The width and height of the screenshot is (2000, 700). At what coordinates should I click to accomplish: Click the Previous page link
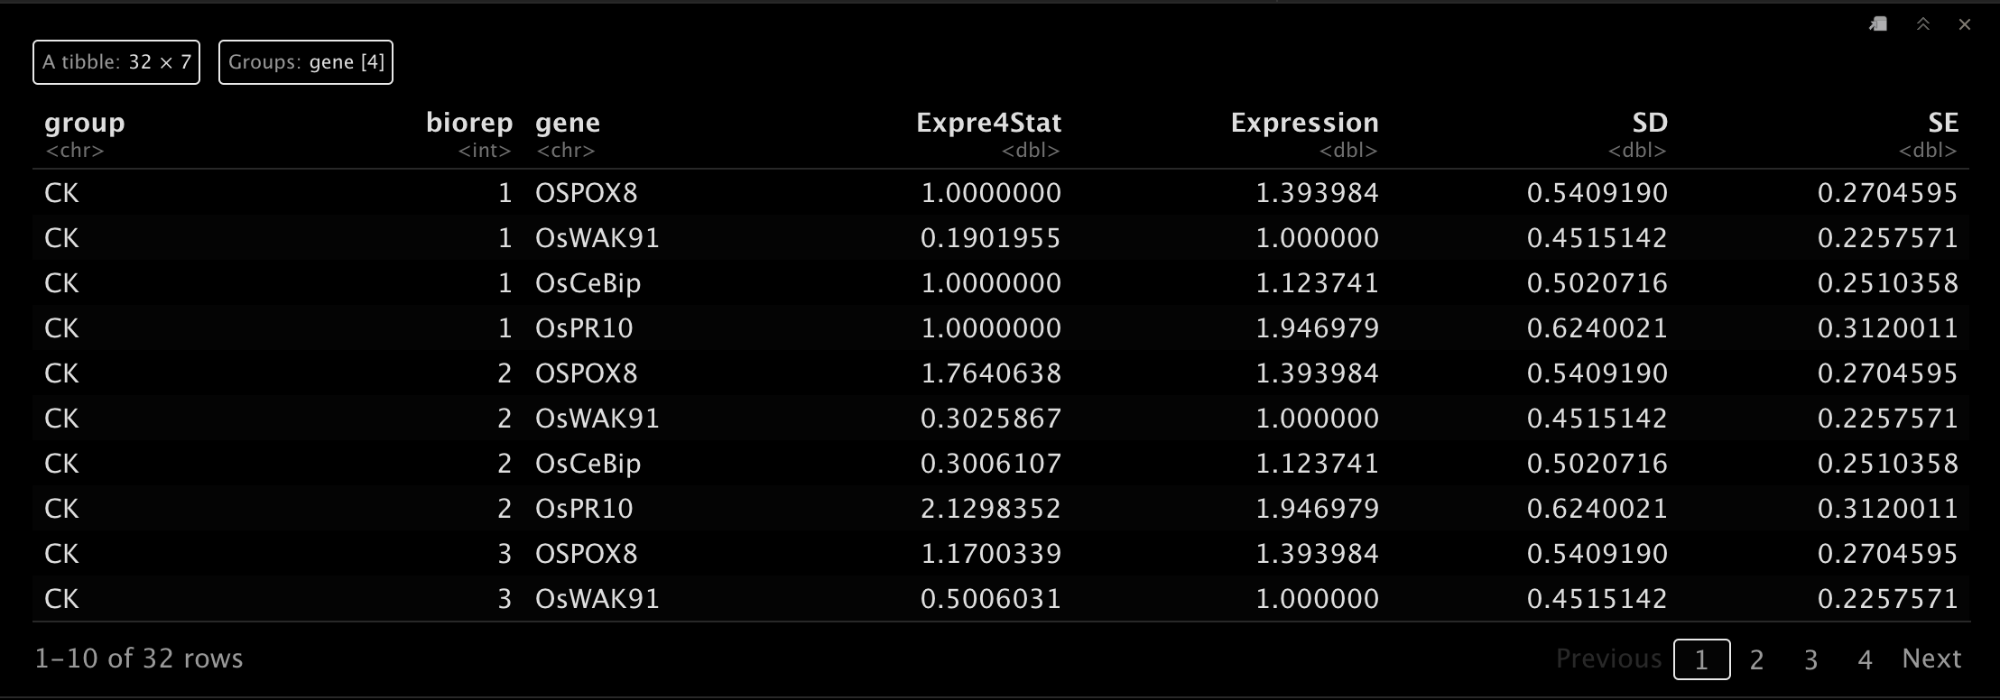1608,658
